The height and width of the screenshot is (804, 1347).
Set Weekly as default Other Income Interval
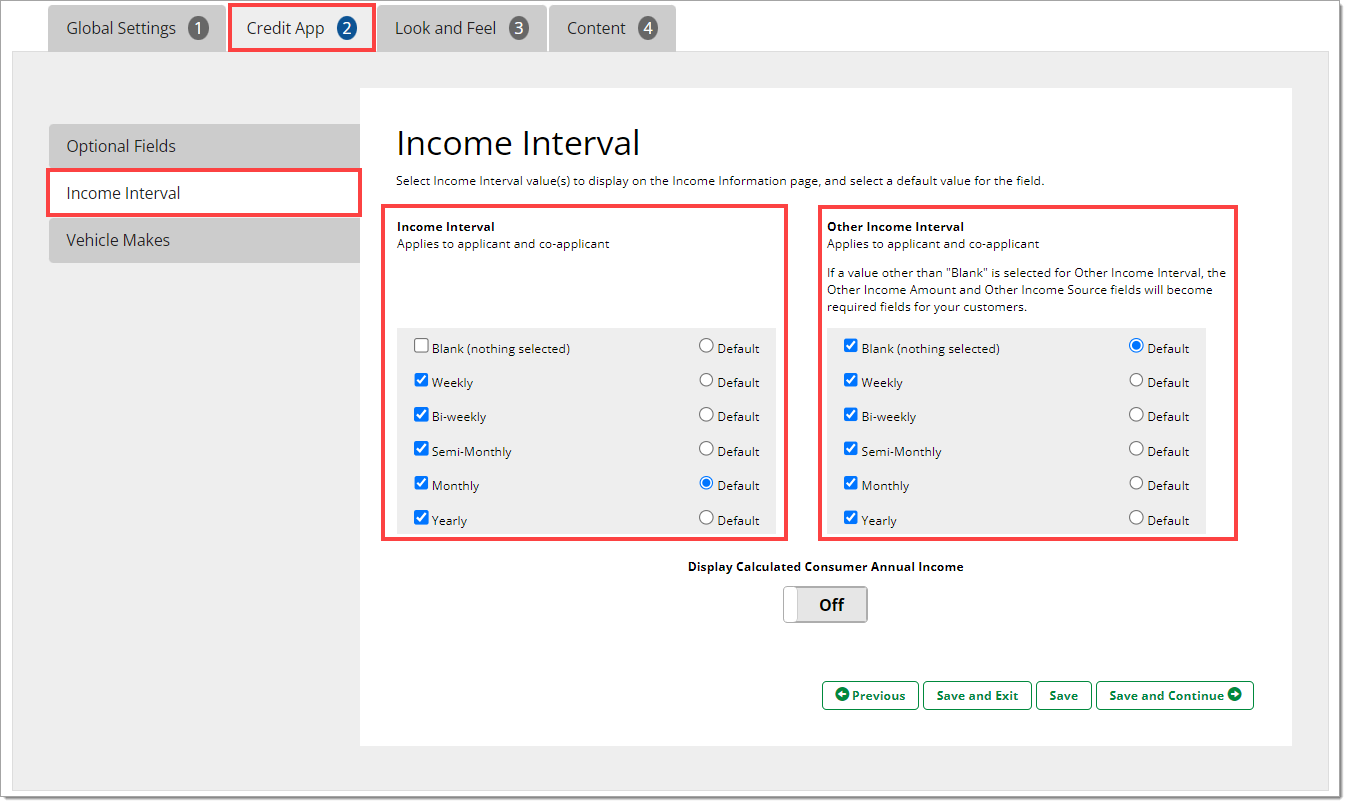[1136, 380]
